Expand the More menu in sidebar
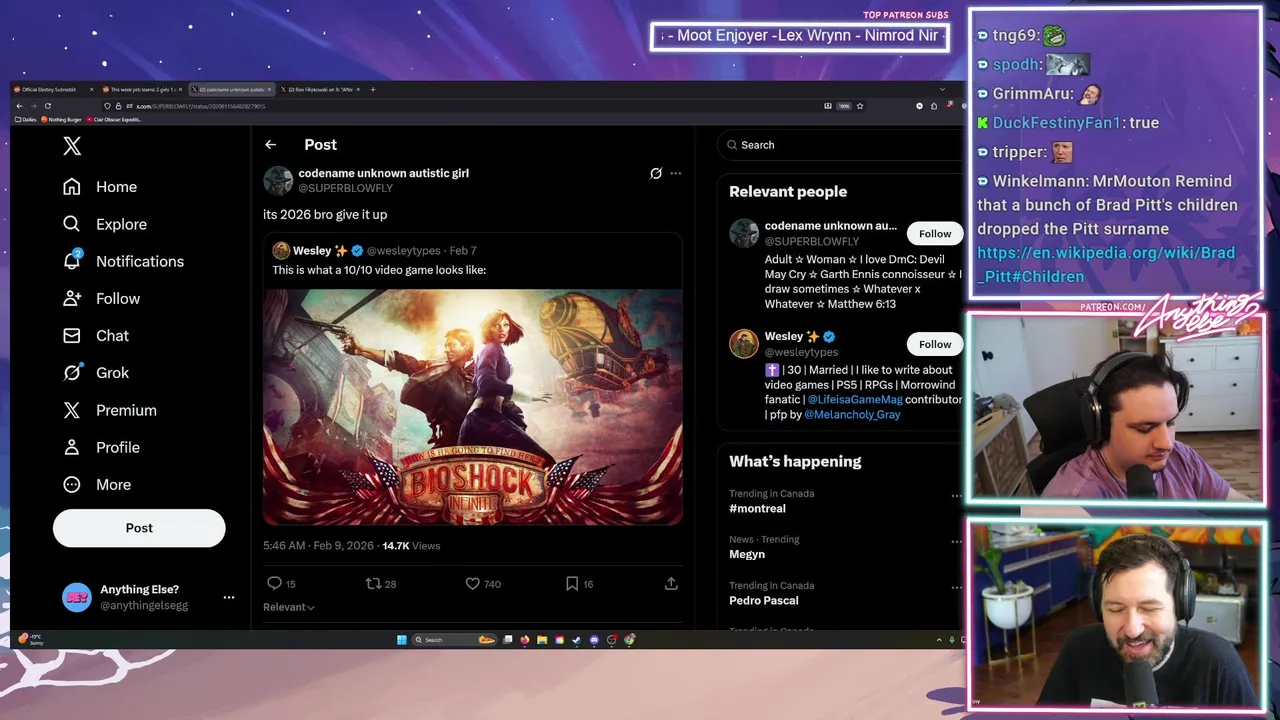This screenshot has width=1280, height=720. coord(97,484)
